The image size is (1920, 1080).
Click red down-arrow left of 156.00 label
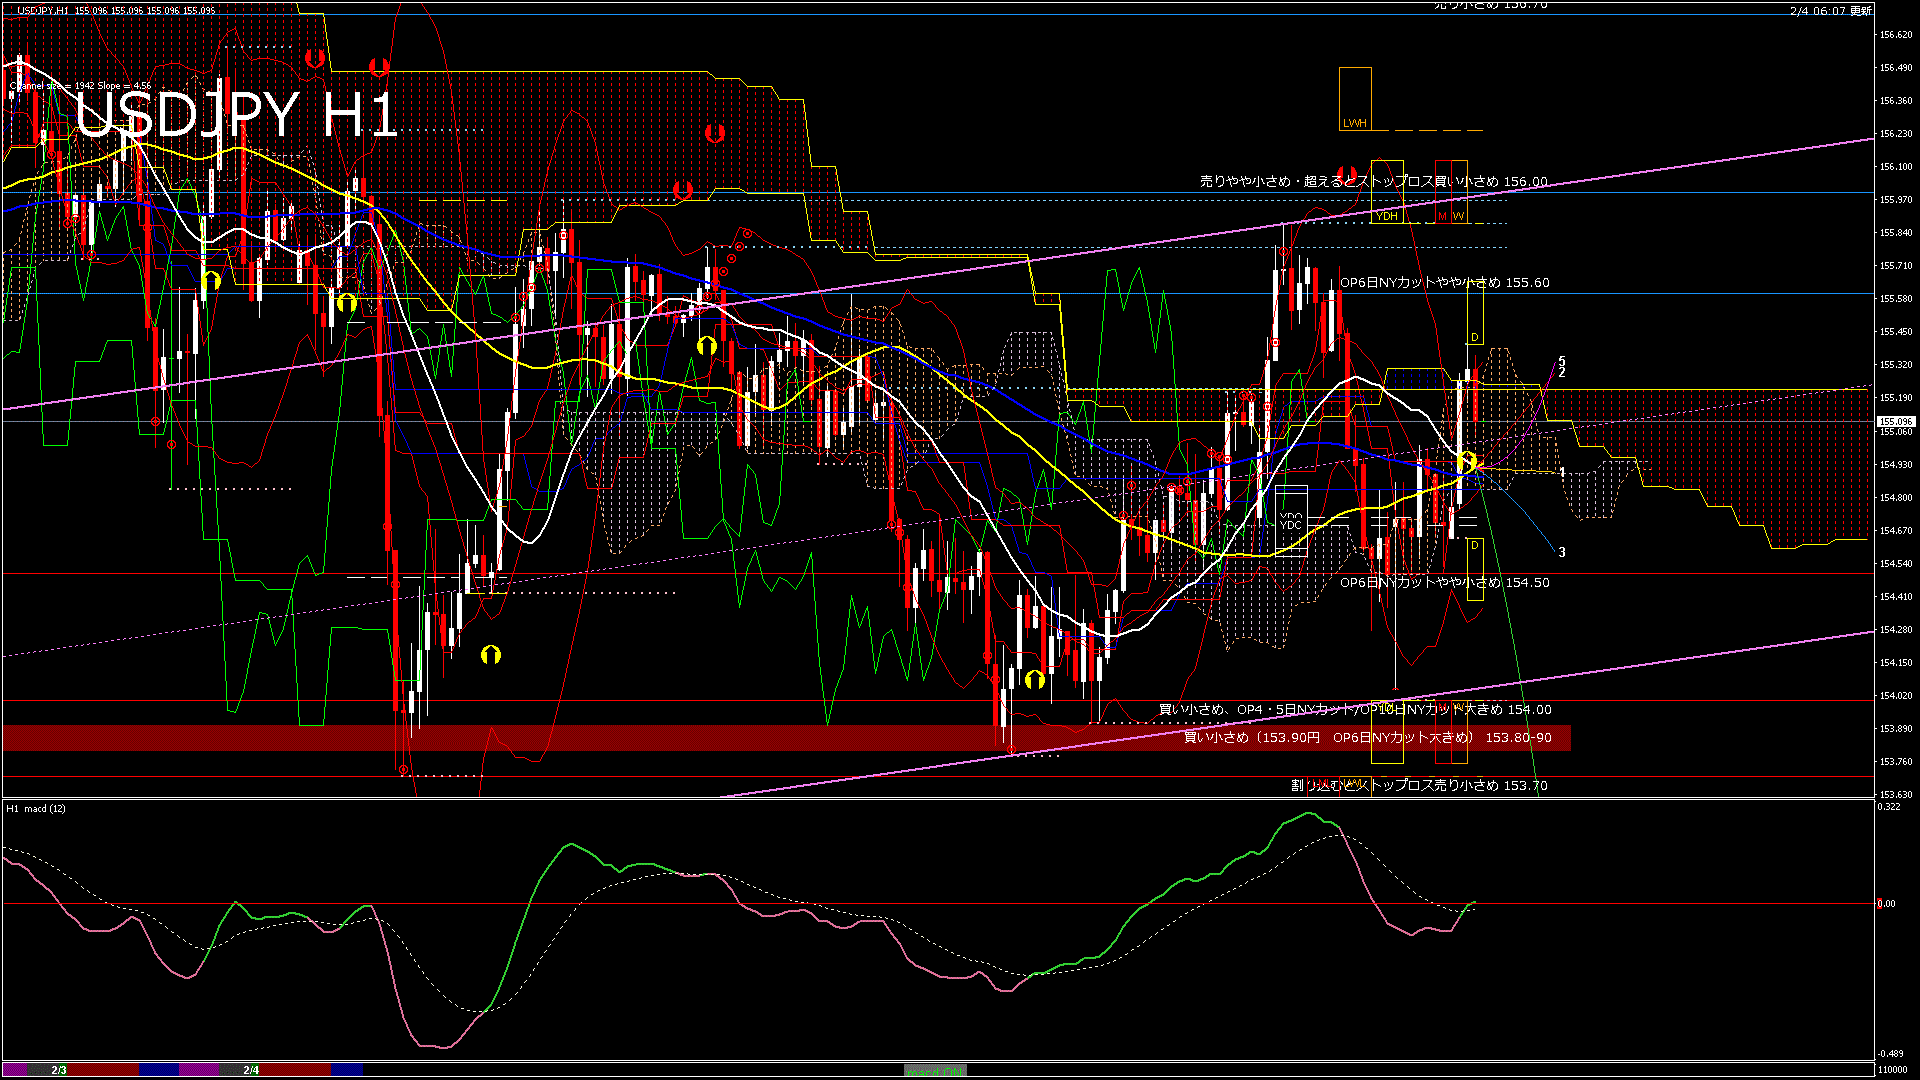(1346, 175)
